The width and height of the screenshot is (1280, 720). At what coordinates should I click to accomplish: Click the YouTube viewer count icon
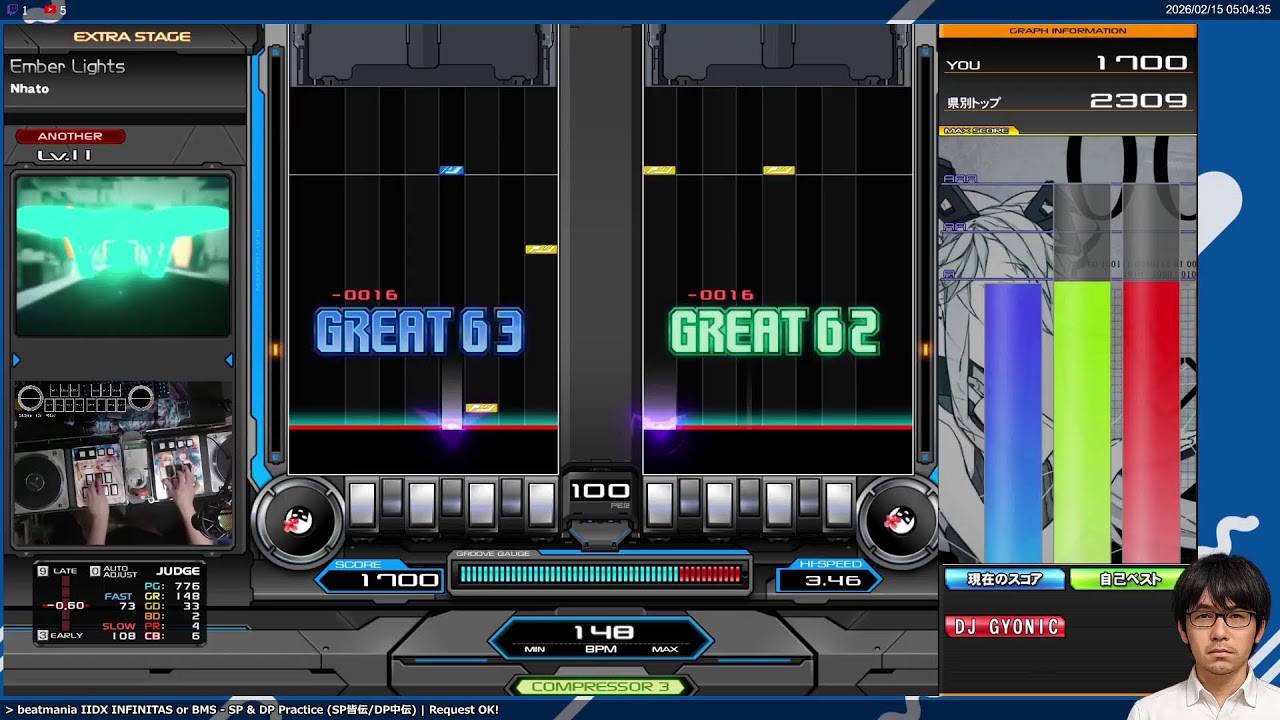pyautogui.click(x=50, y=10)
